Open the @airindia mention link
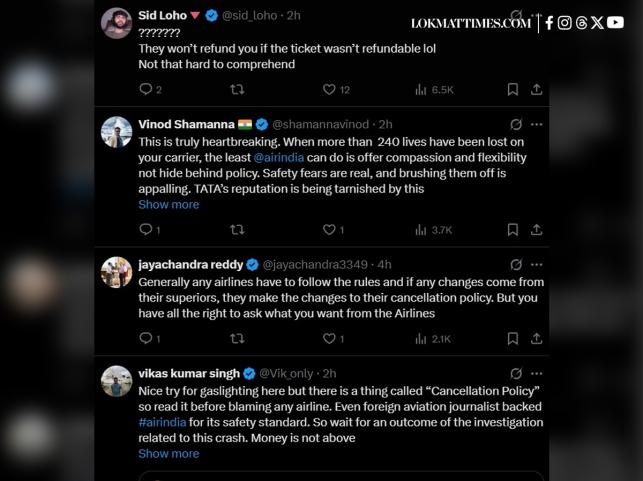643x481 pixels. [284, 158]
